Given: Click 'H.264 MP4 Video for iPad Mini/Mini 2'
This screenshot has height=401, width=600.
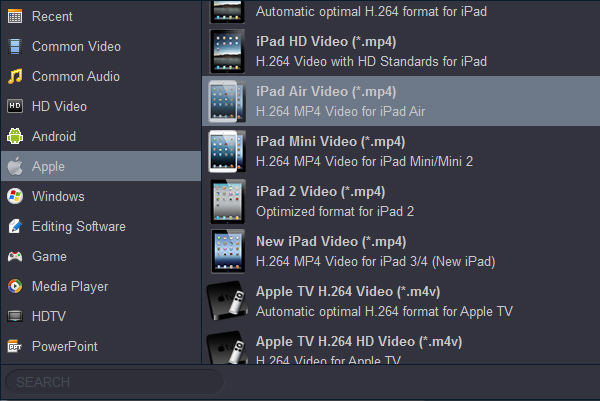Looking at the screenshot, I should tap(364, 161).
